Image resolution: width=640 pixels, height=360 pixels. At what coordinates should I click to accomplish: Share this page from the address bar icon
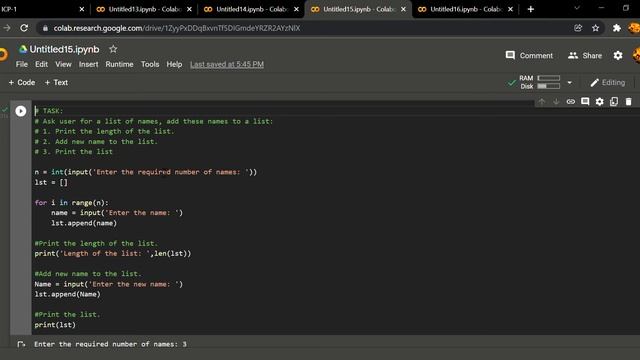click(x=578, y=28)
